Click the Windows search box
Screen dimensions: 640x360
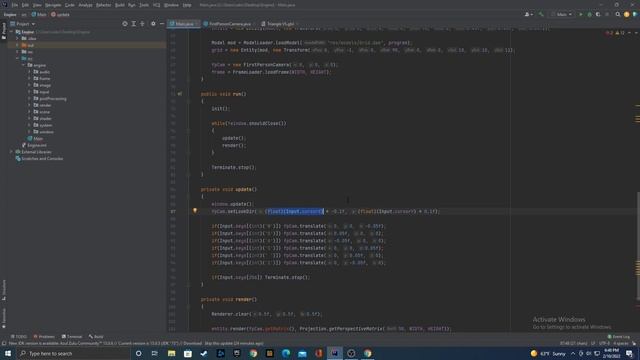coord(73,353)
